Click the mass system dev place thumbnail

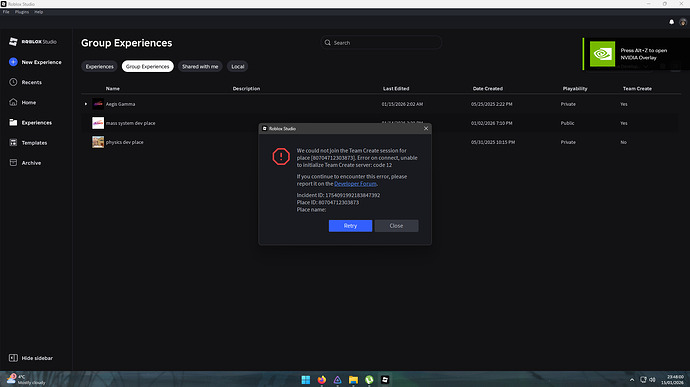(x=98, y=123)
